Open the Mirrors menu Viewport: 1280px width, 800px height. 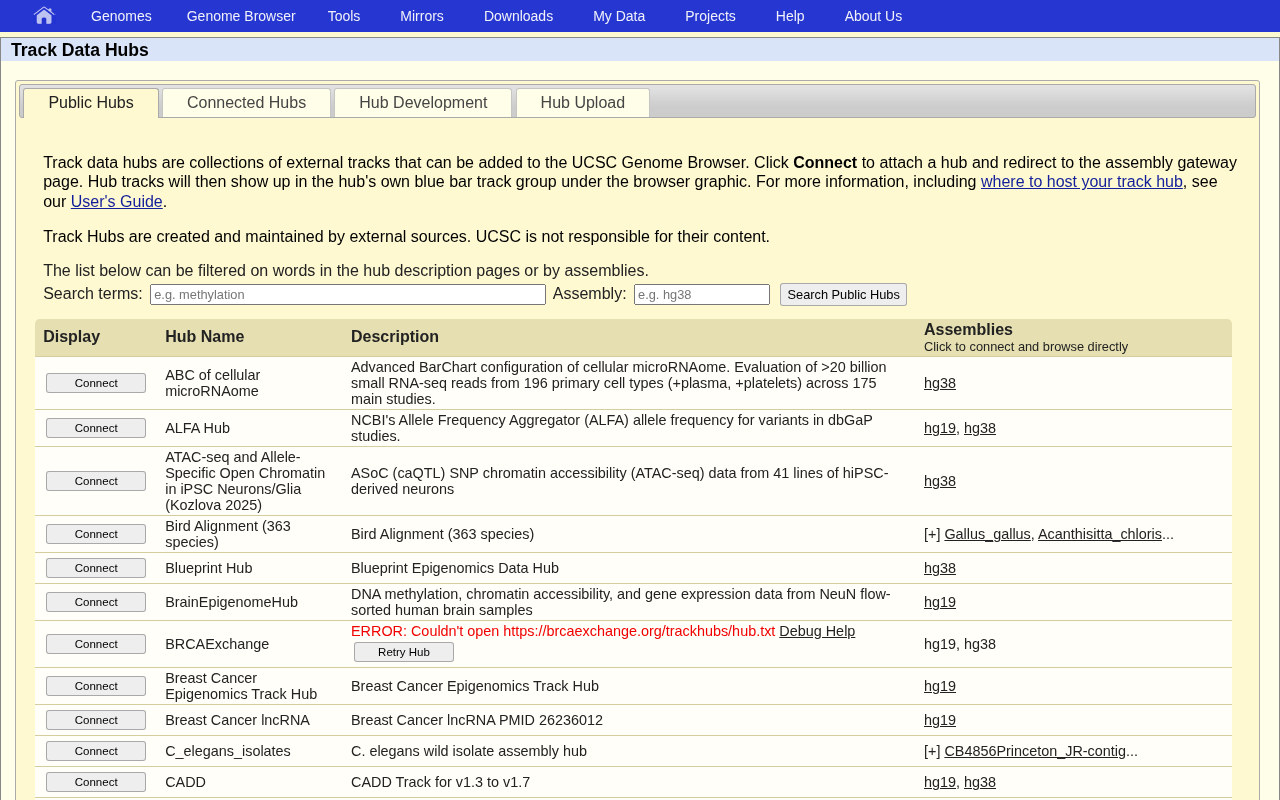[422, 16]
